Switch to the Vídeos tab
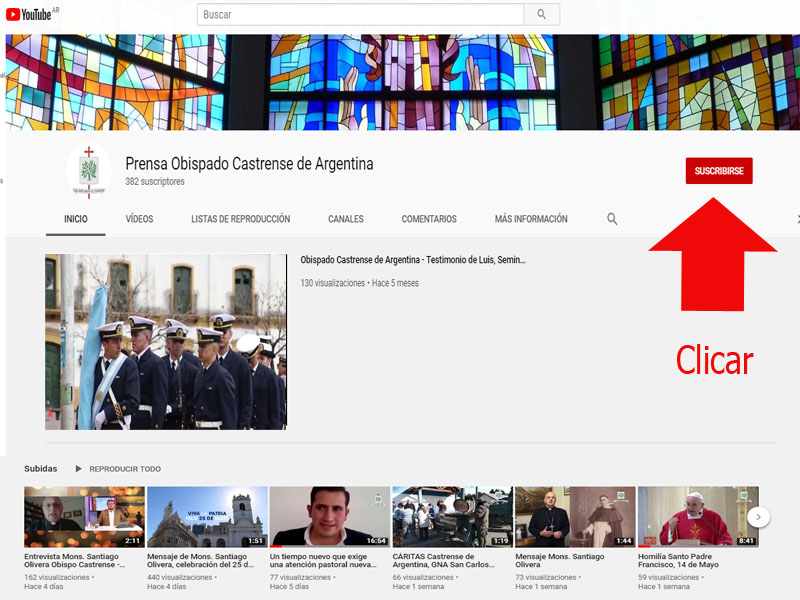Screen dimensions: 800x600 pyautogui.click(x=139, y=219)
